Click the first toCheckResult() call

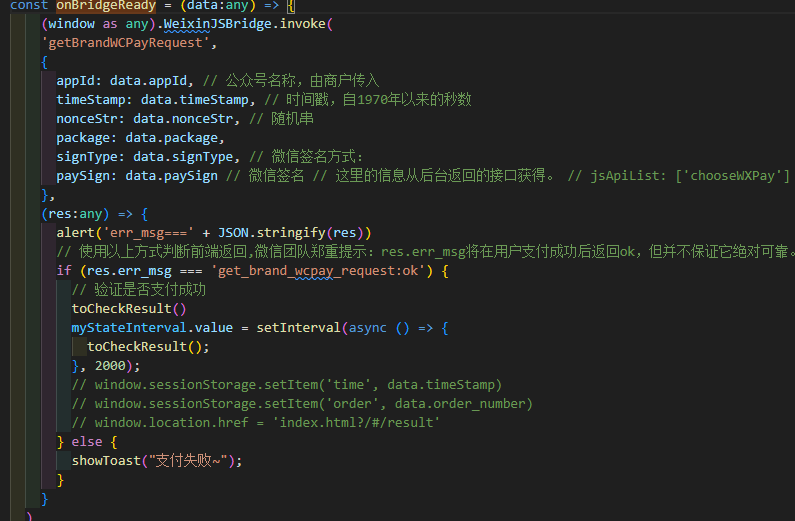coord(129,309)
